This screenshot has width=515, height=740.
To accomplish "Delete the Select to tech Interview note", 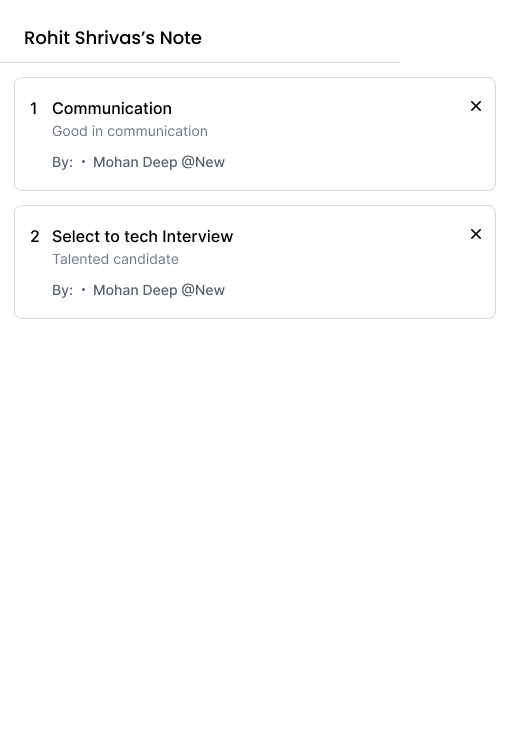I will coord(476,234).
